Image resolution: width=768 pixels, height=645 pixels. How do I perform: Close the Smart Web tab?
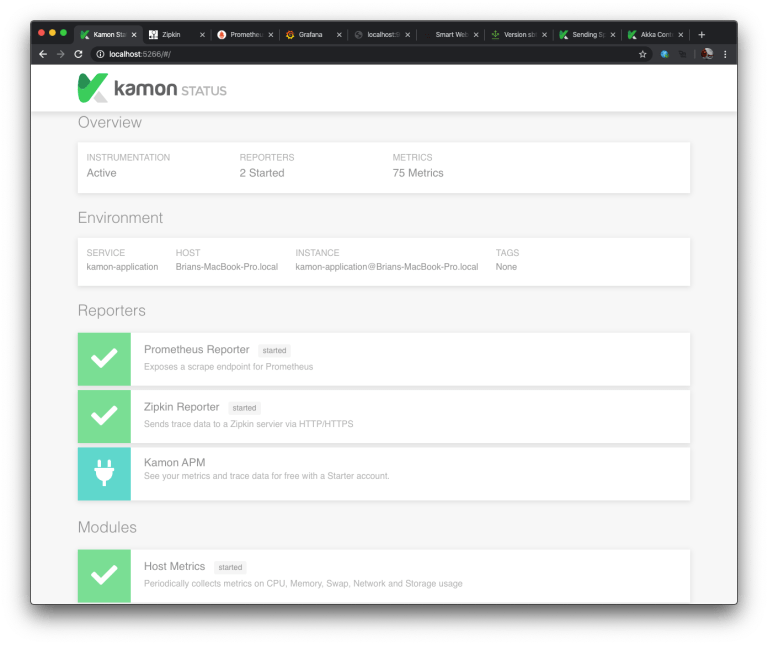[x=476, y=35]
